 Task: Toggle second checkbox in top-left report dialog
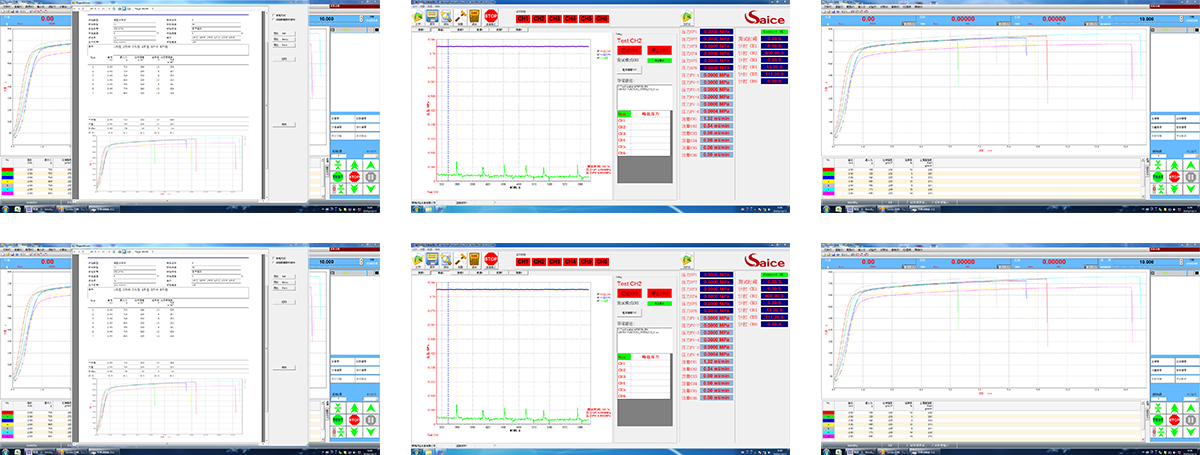pyautogui.click(x=273, y=22)
